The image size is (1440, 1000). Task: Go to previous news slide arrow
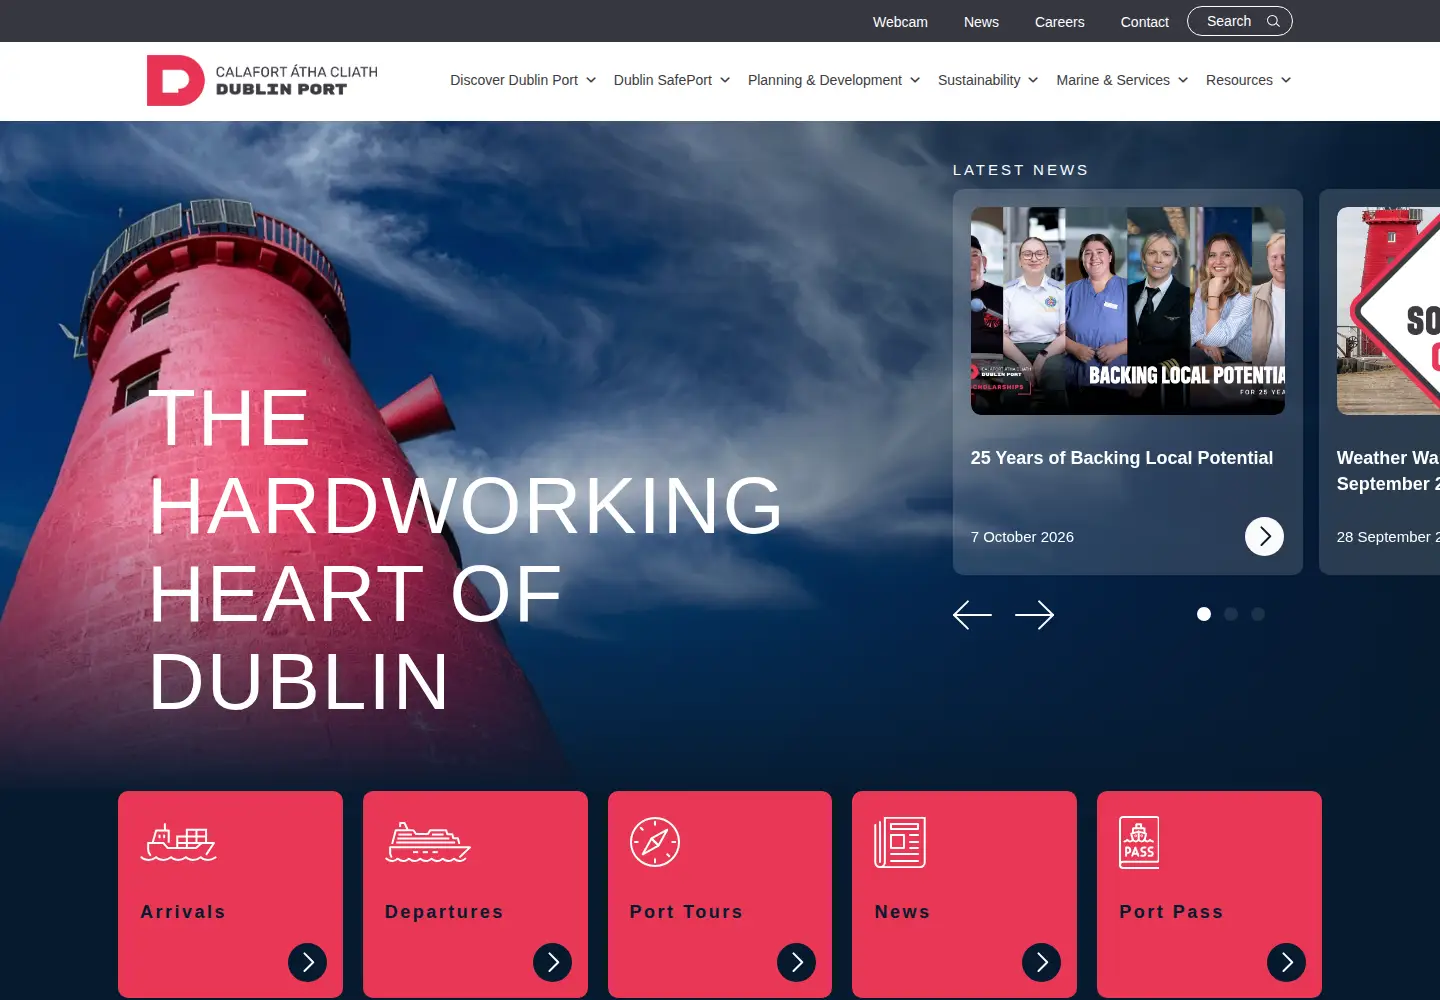pyautogui.click(x=972, y=615)
